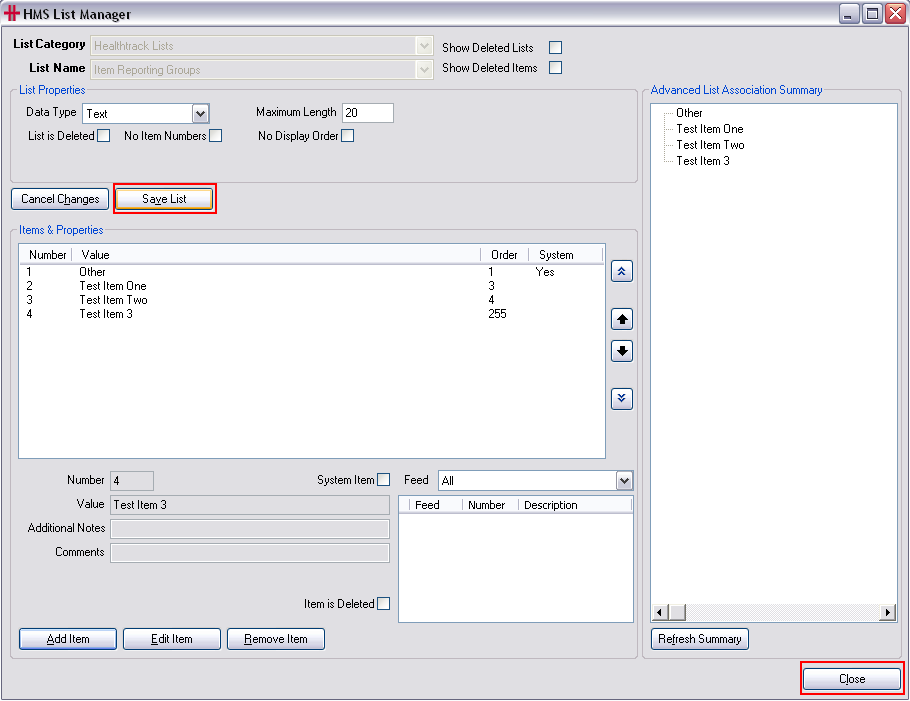
Task: Move selected item down one position
Action: pyautogui.click(x=622, y=351)
